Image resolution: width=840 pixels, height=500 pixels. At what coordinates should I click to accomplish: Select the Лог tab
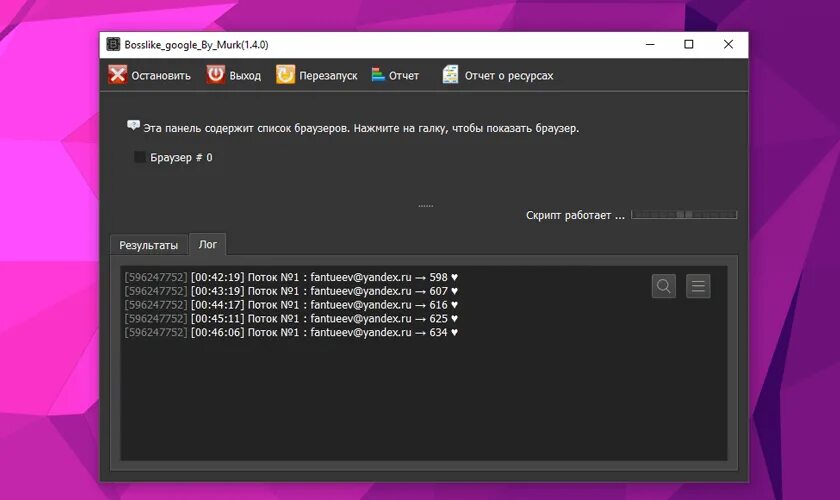[x=208, y=244]
